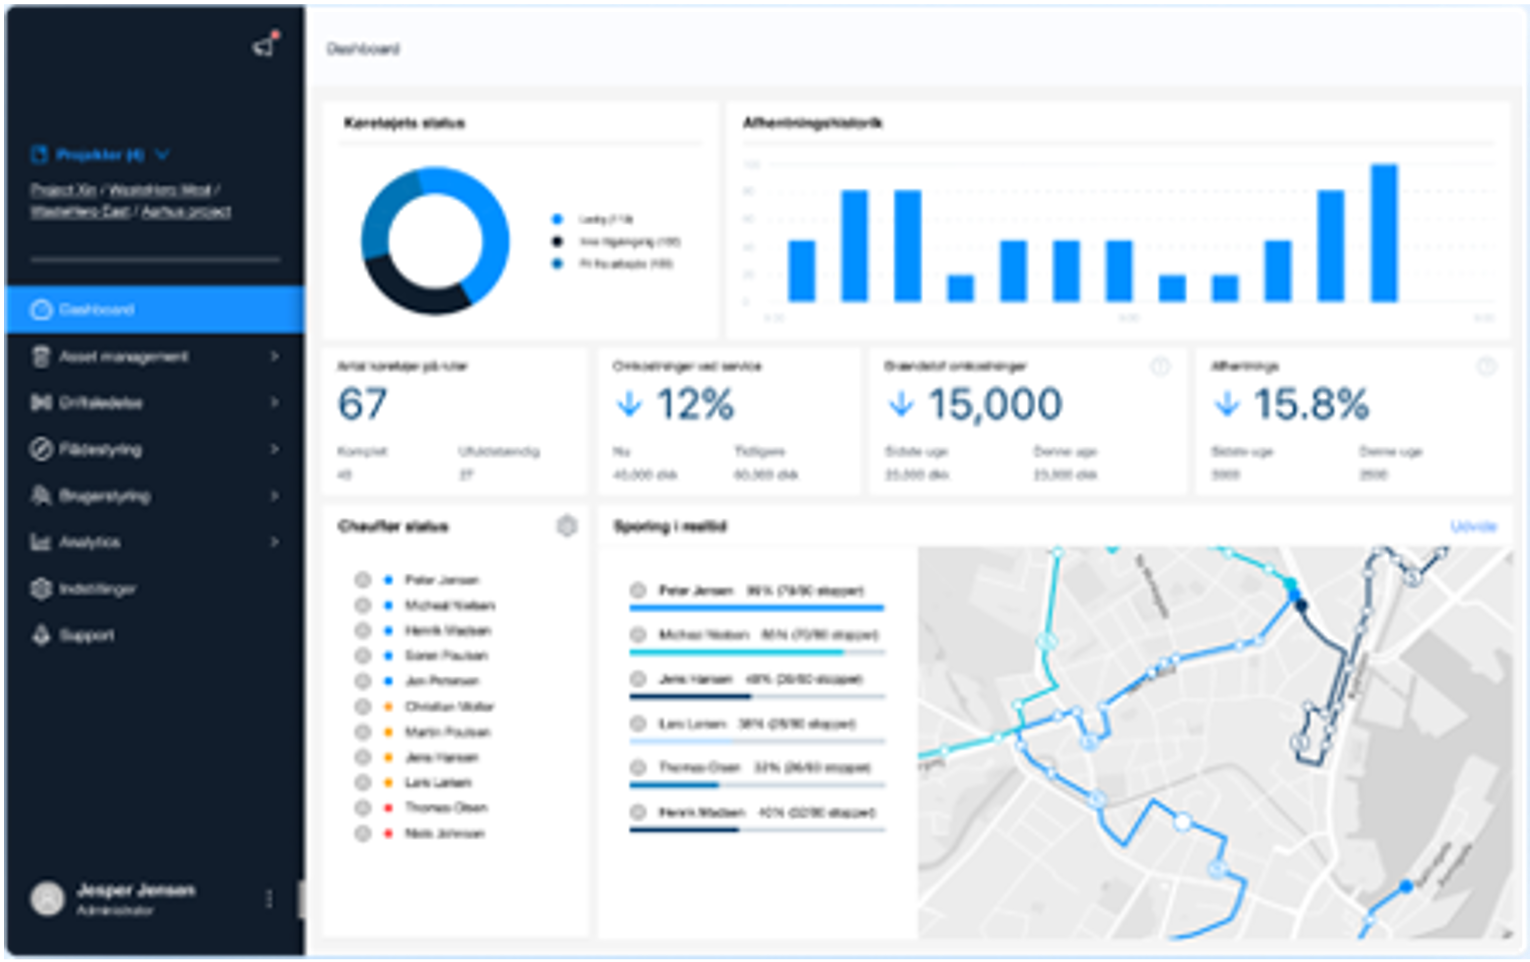Click Udvide to expand the map
Screen dimensions: 1530x962
click(1474, 527)
